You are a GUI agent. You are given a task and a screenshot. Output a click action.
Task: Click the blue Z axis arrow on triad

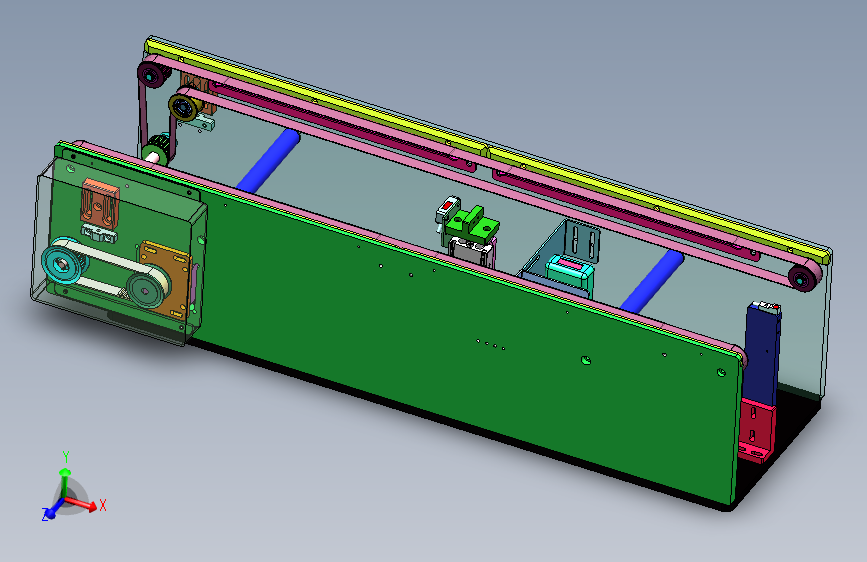click(51, 511)
